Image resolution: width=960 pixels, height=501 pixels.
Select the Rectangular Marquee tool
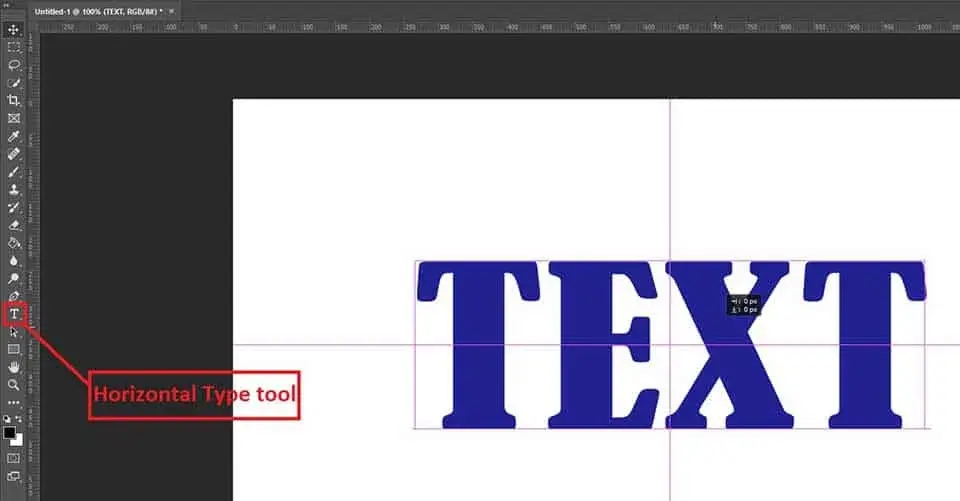click(13, 47)
